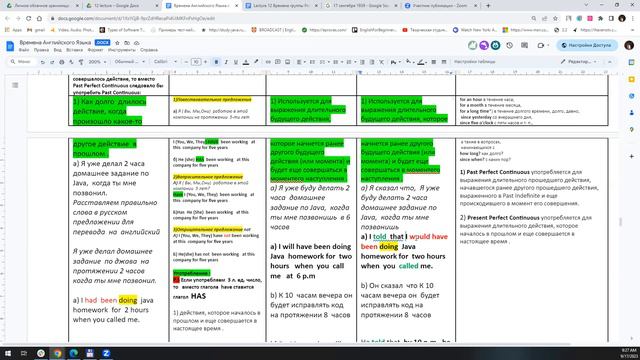Open a new browser tab
The width and height of the screenshot is (640, 360).
click(x=488, y=6)
